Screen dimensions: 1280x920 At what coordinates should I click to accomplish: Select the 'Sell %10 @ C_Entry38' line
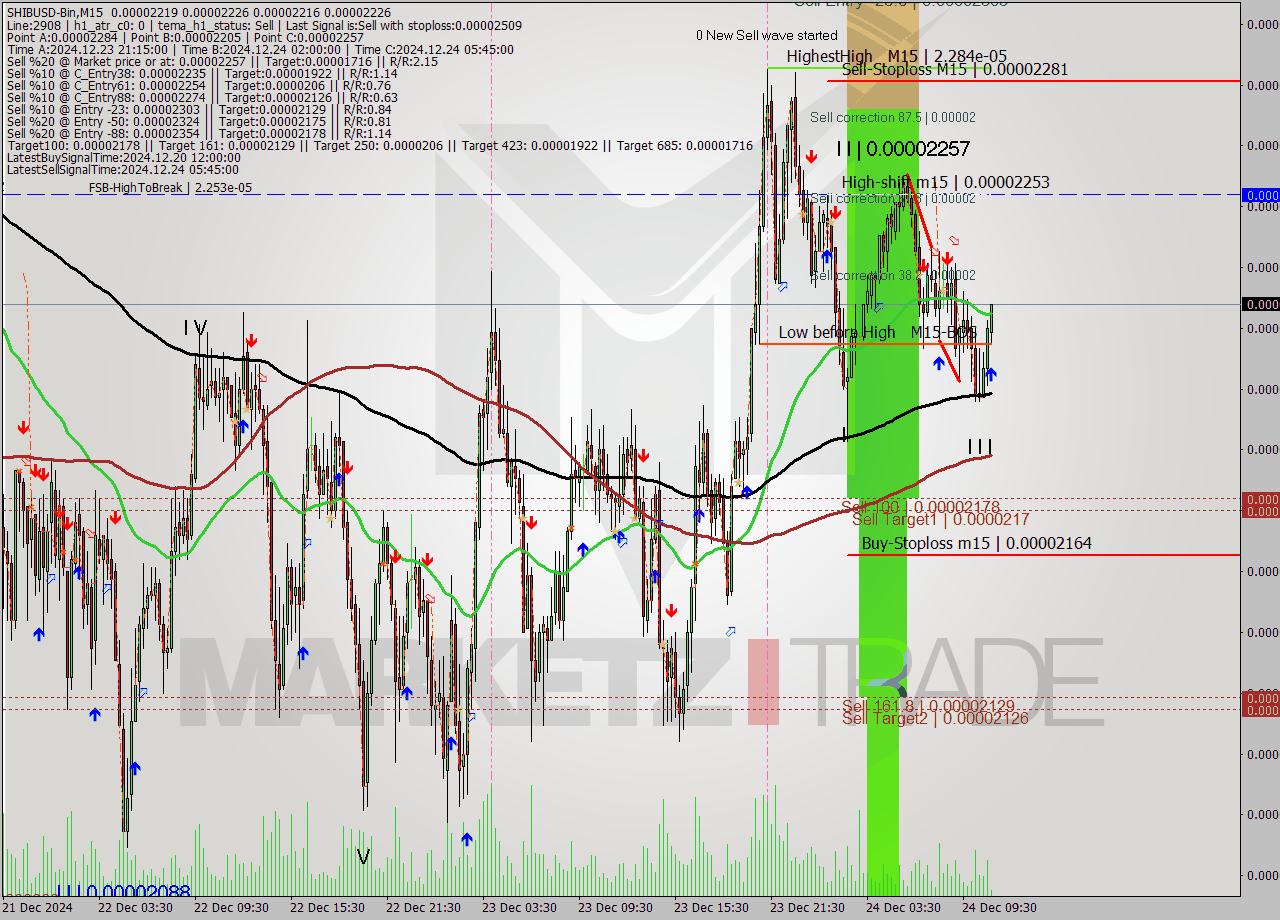(x=202, y=74)
